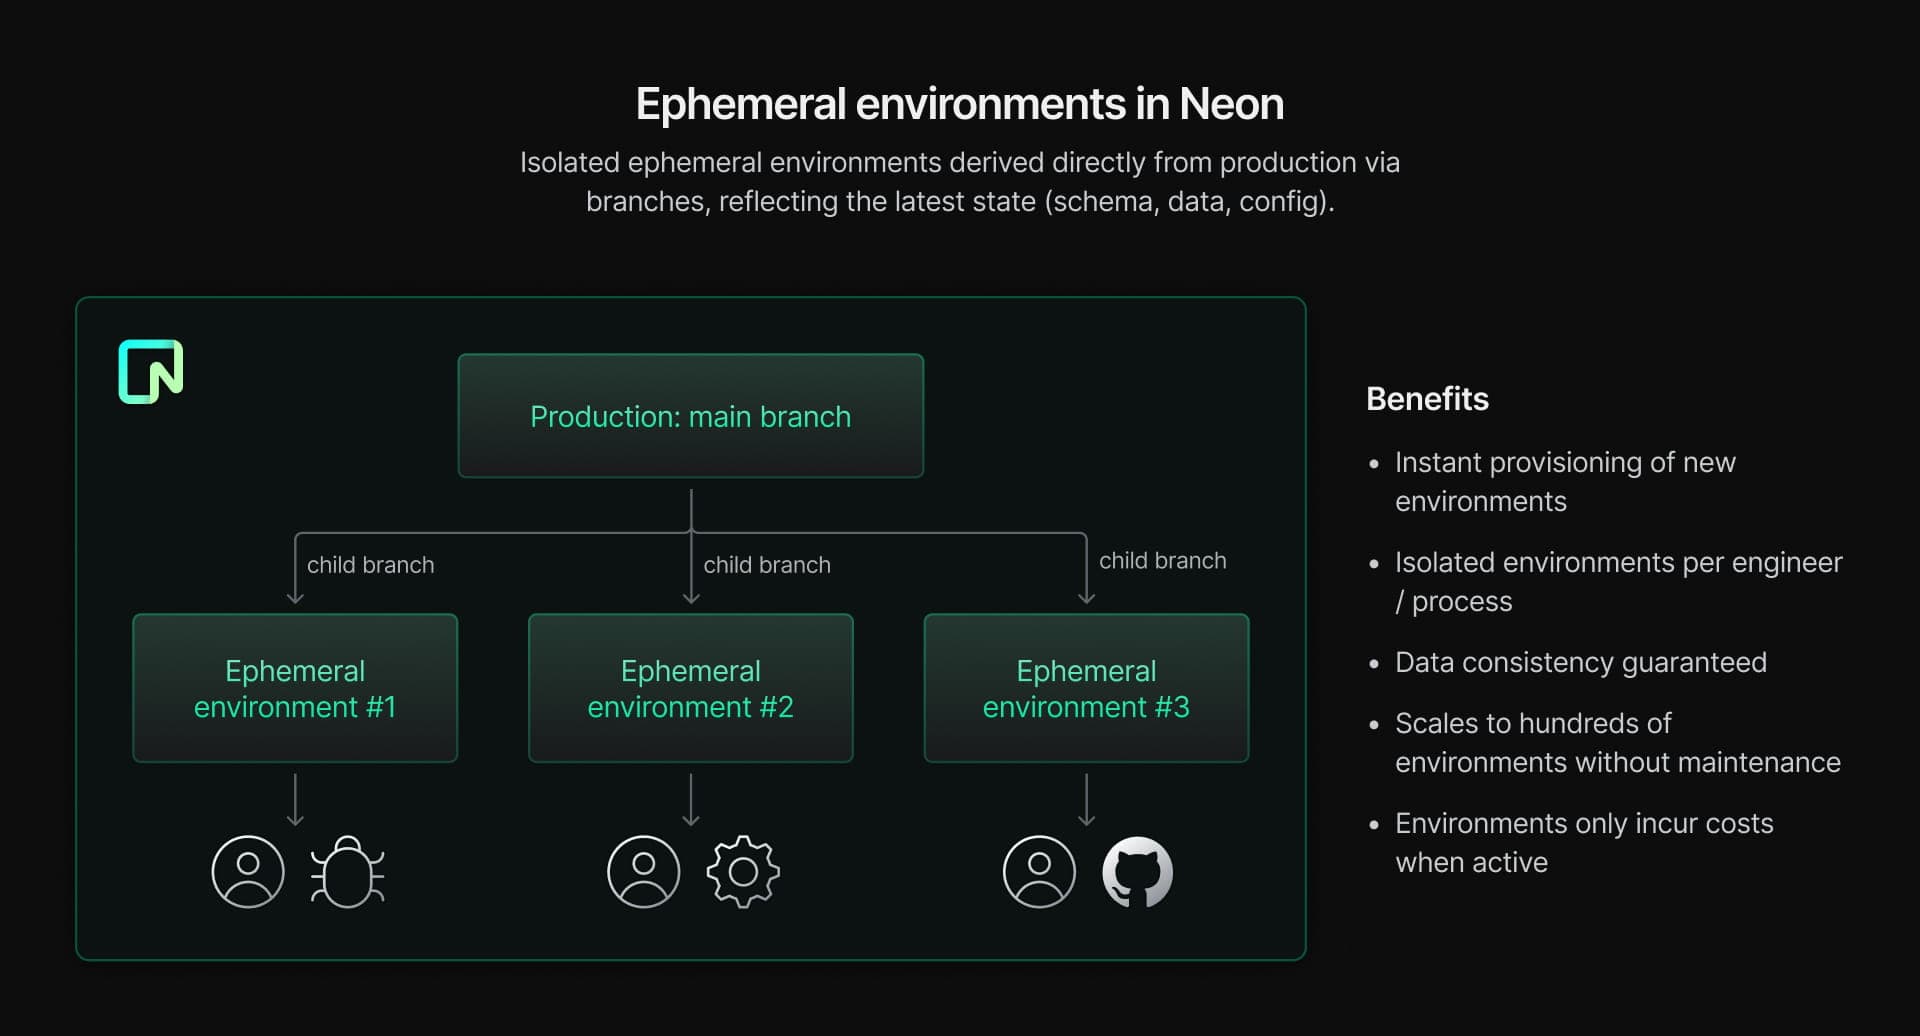Click the arrow below Ephemeral environment #3

pos(1087,799)
